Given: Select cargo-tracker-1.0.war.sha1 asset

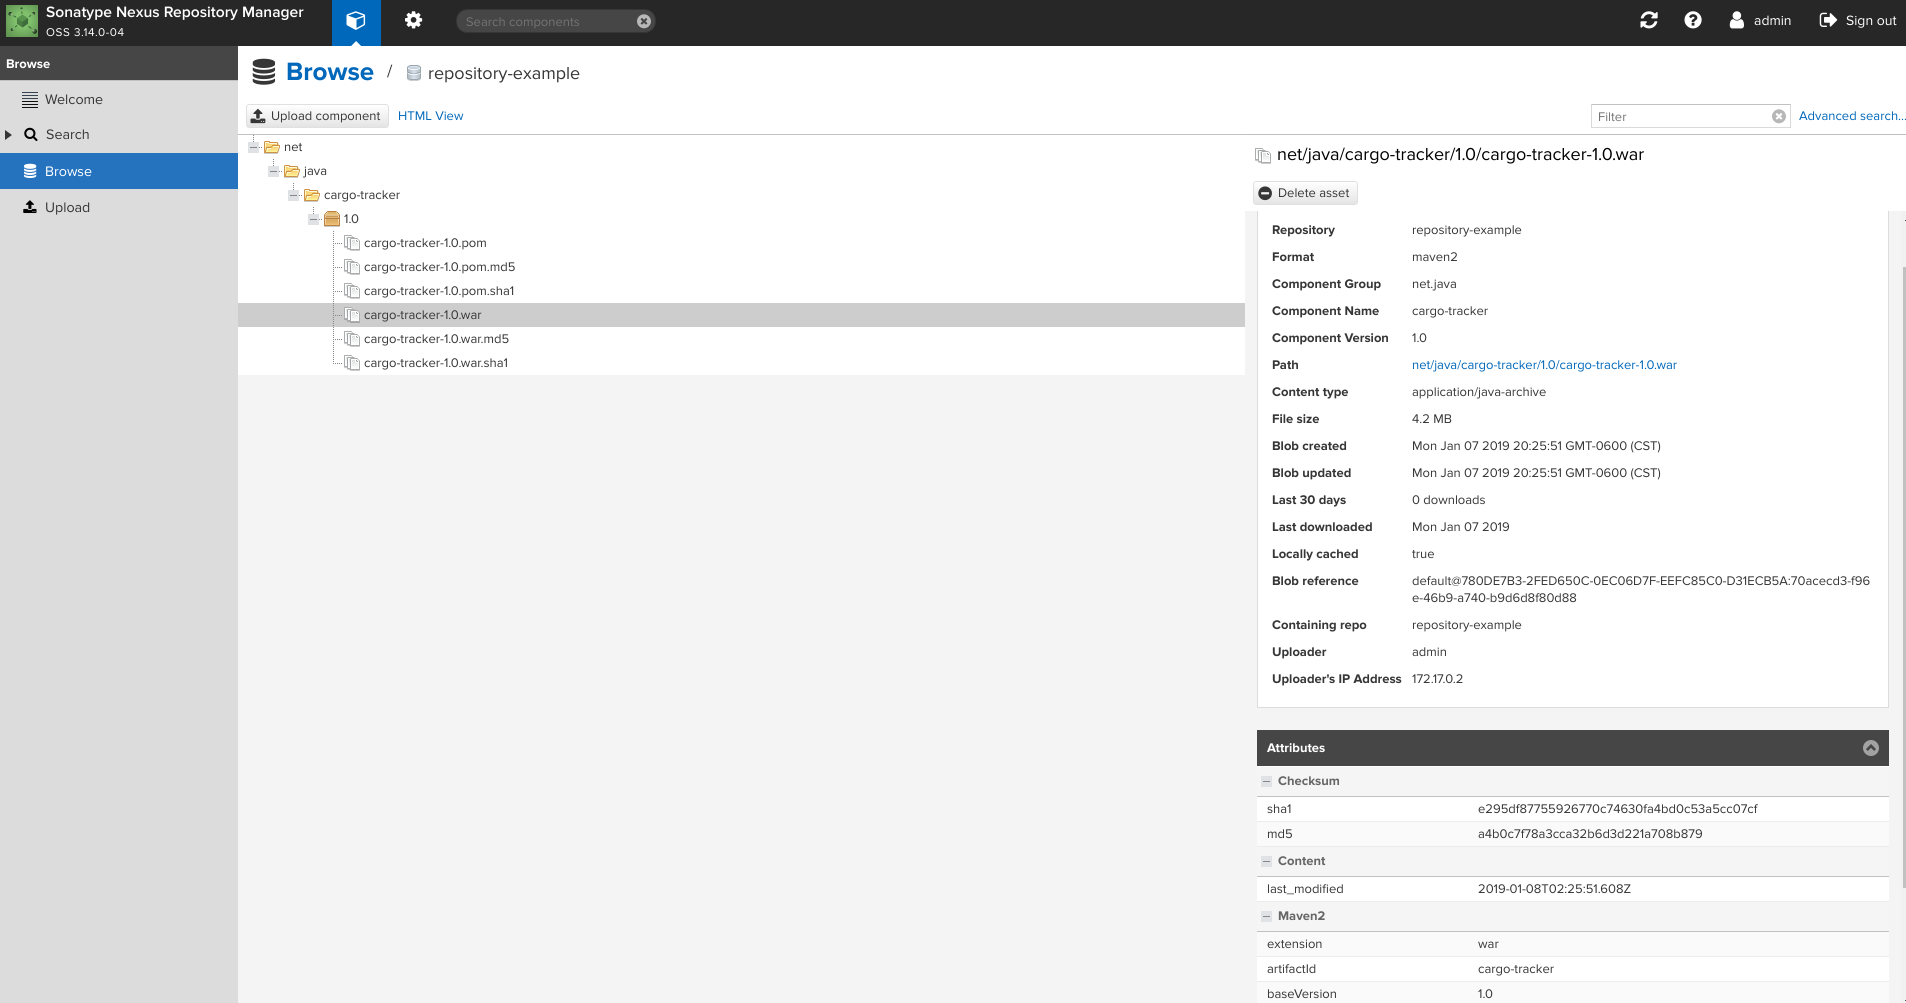Looking at the screenshot, I should click(436, 363).
